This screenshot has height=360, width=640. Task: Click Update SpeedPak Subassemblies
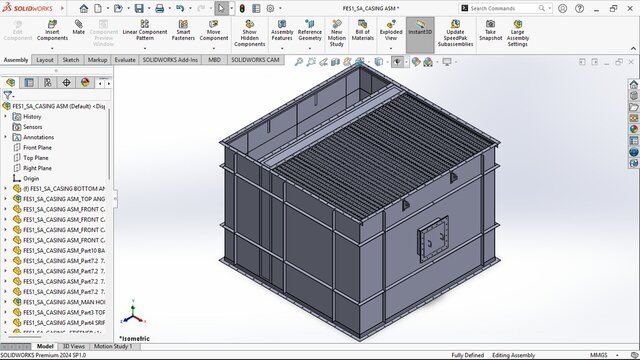(x=455, y=33)
